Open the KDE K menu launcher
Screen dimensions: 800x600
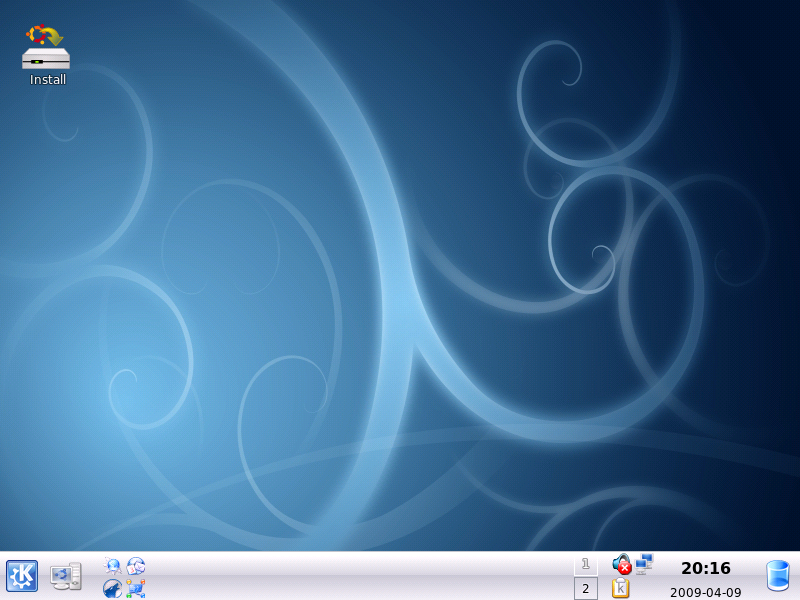[21, 576]
